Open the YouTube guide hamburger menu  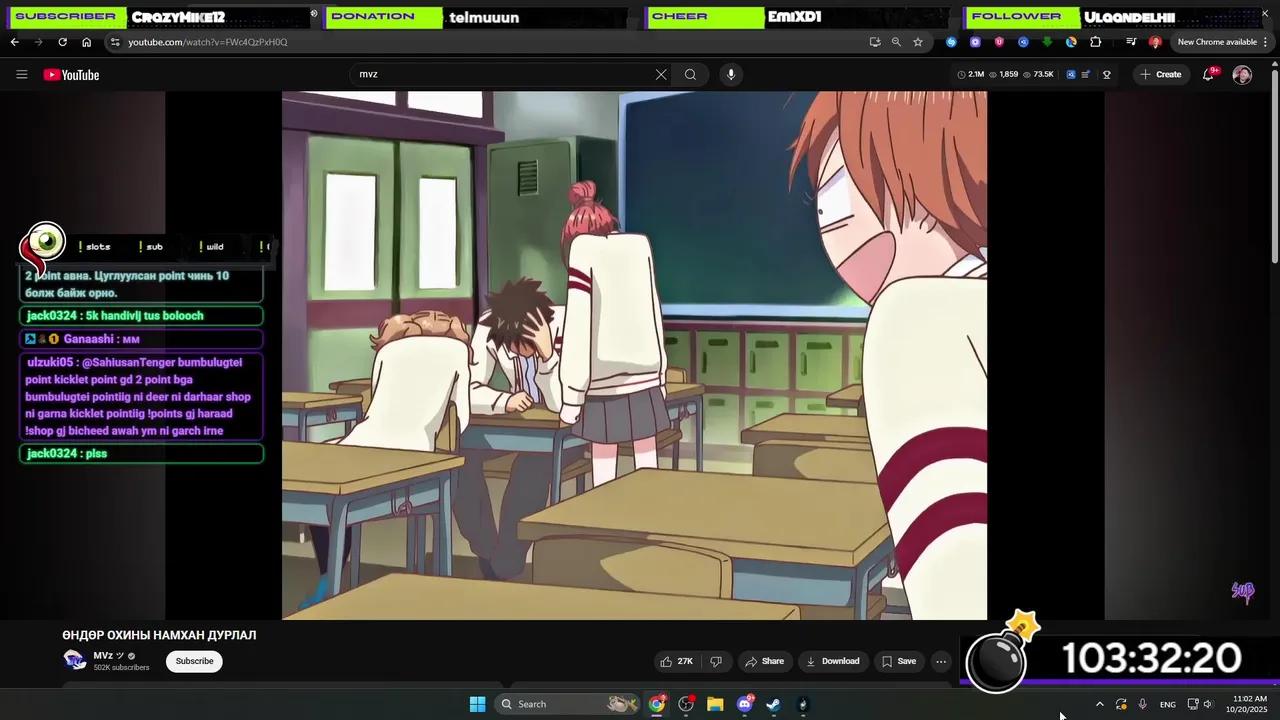click(21, 75)
